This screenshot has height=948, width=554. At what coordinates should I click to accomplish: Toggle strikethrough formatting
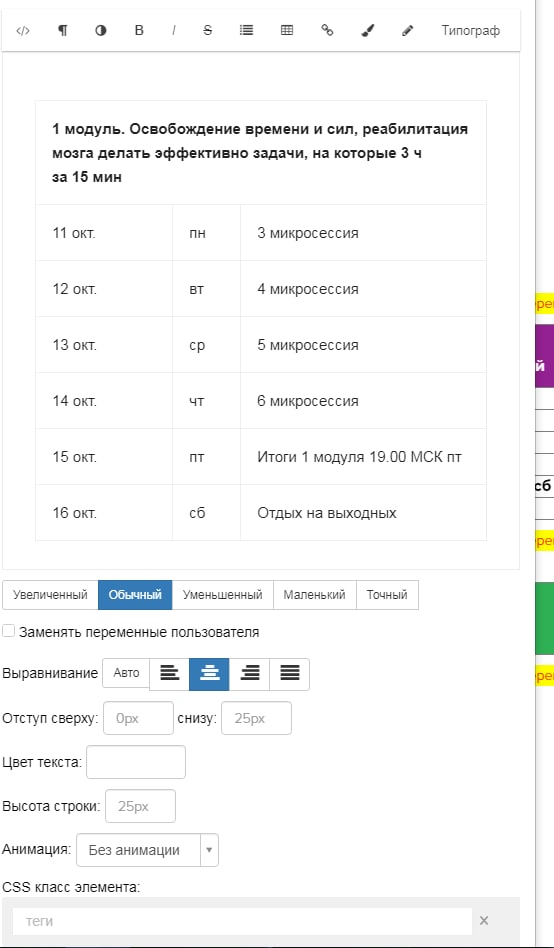tap(207, 31)
